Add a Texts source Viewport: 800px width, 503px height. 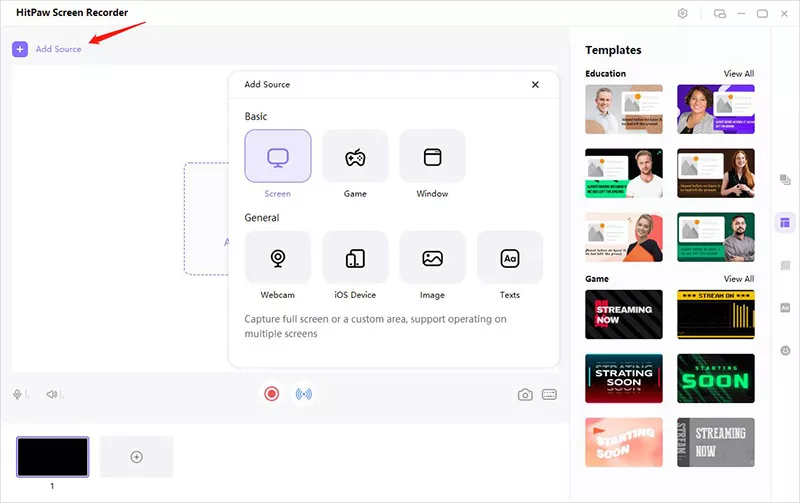coord(510,258)
